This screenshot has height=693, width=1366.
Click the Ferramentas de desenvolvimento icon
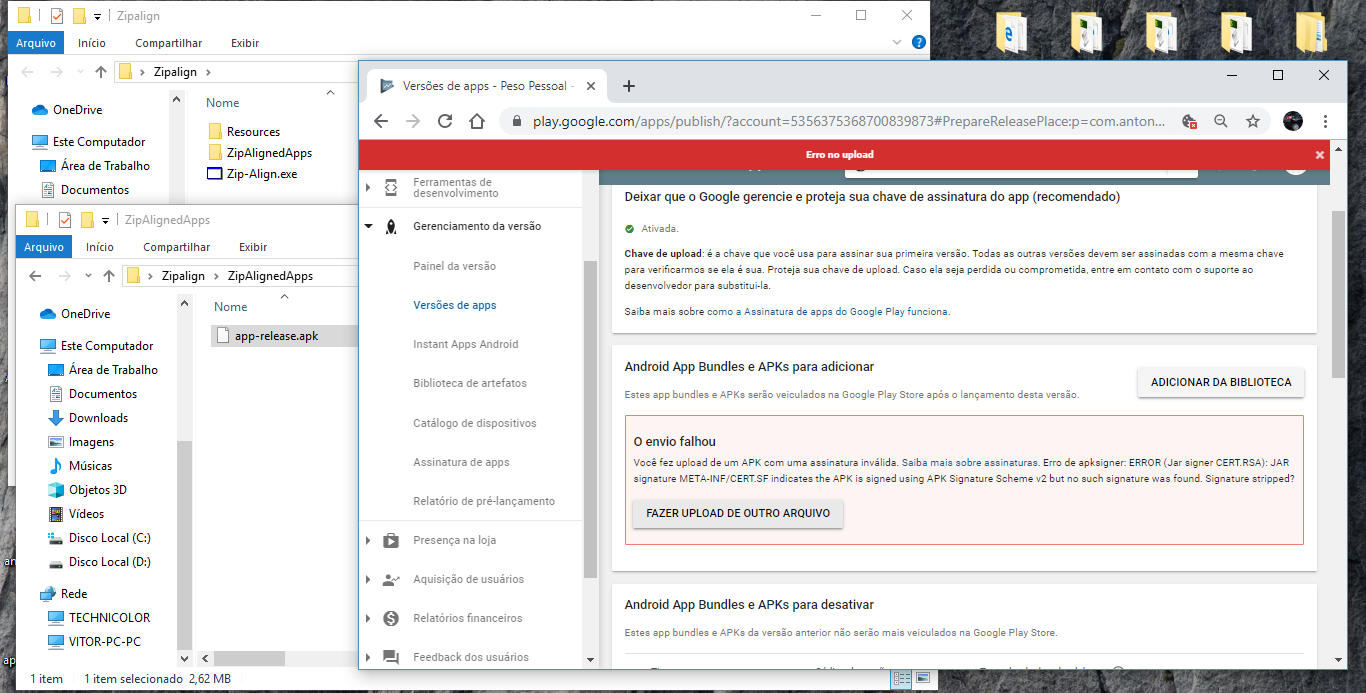tap(391, 188)
